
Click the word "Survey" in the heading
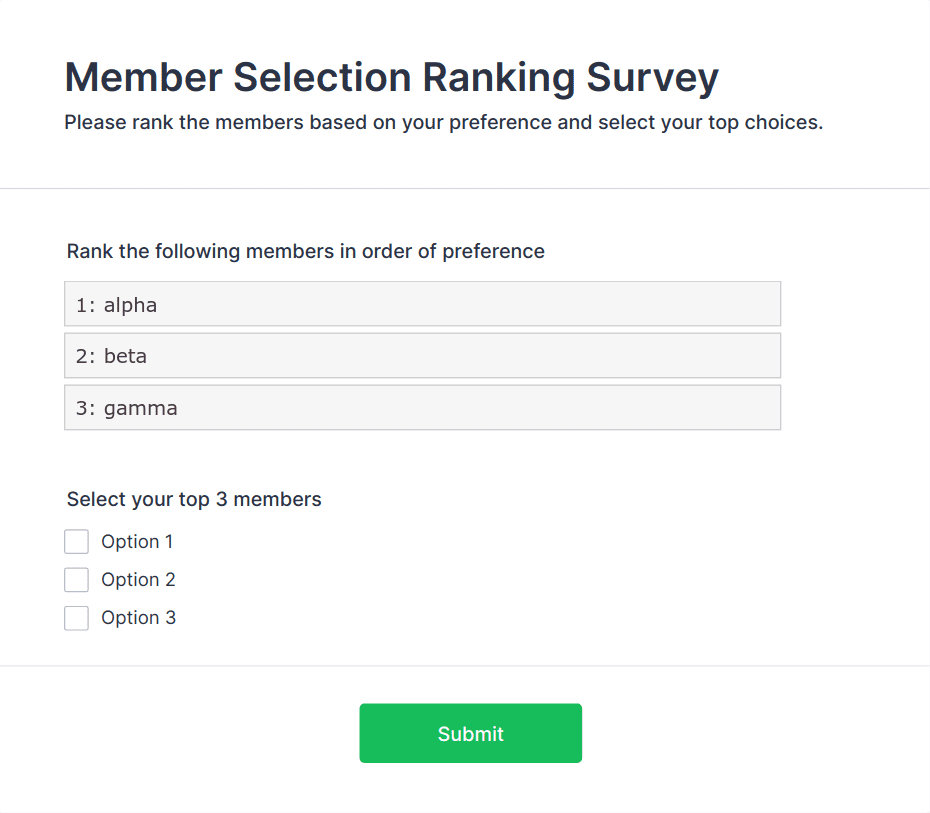651,77
